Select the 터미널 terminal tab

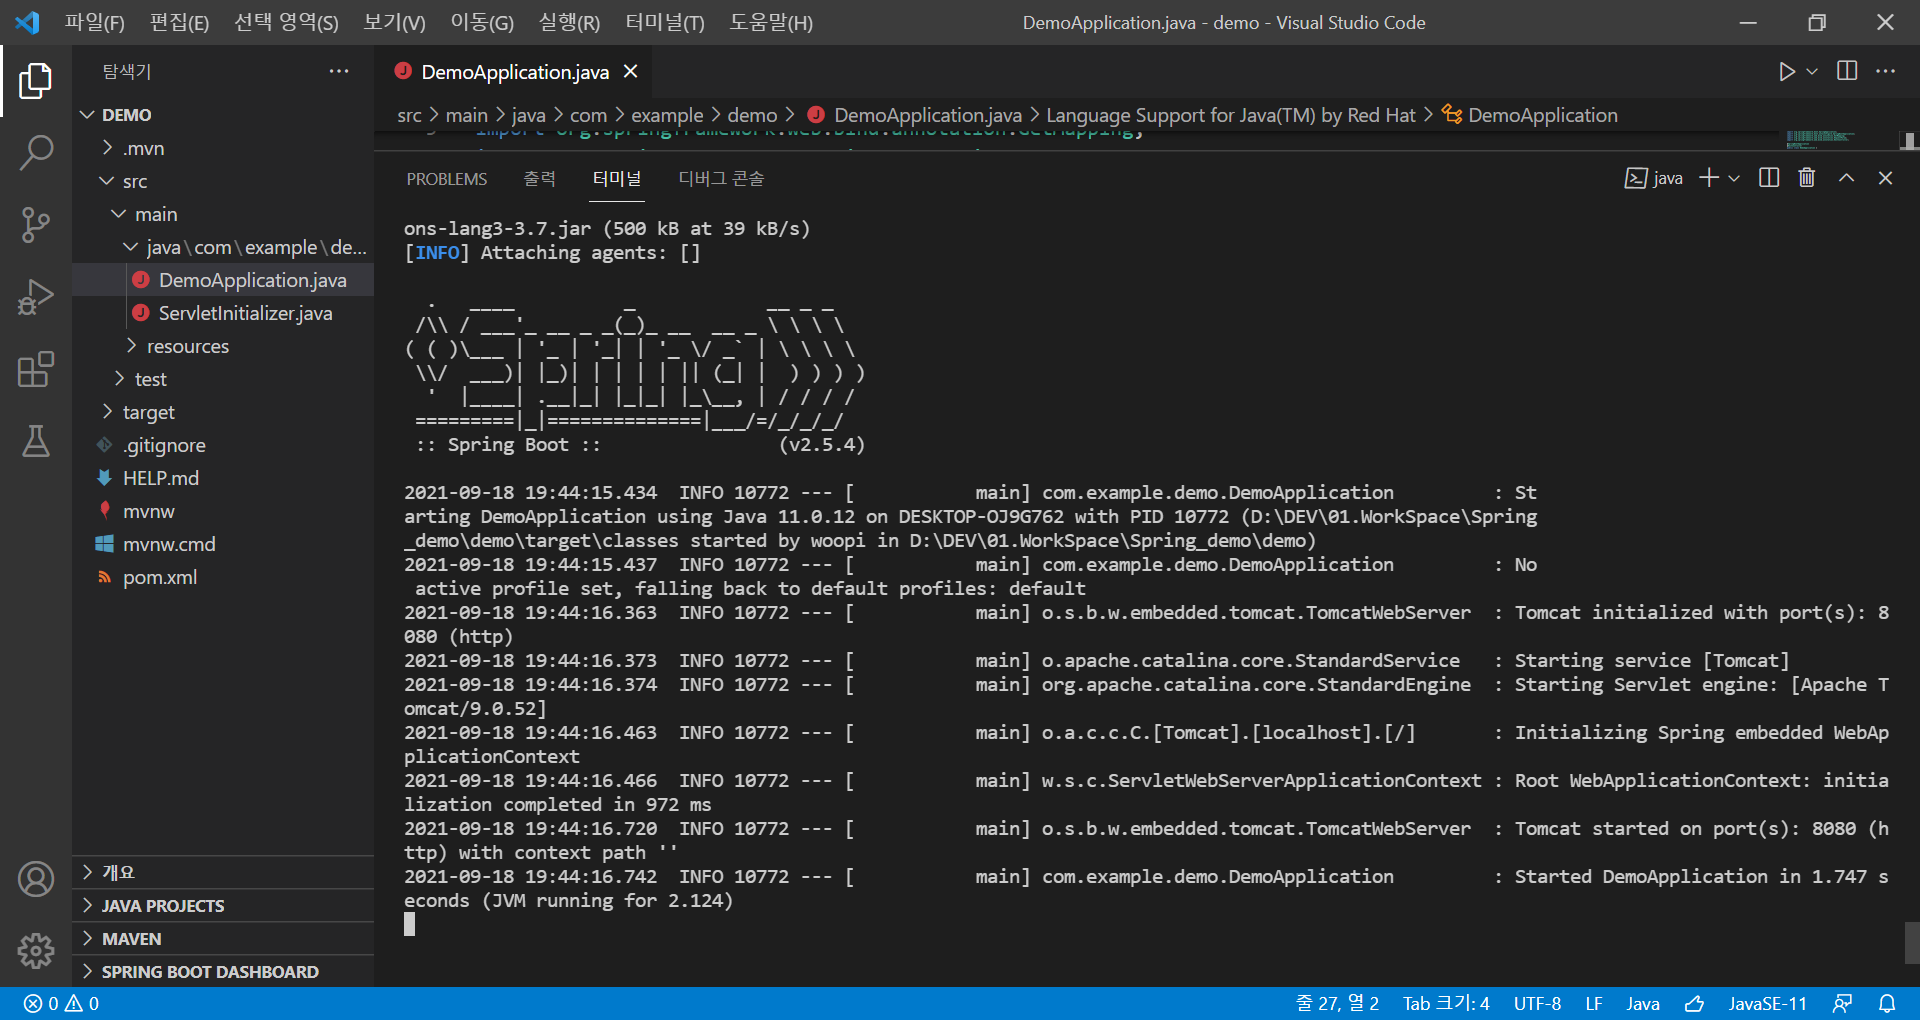617,178
